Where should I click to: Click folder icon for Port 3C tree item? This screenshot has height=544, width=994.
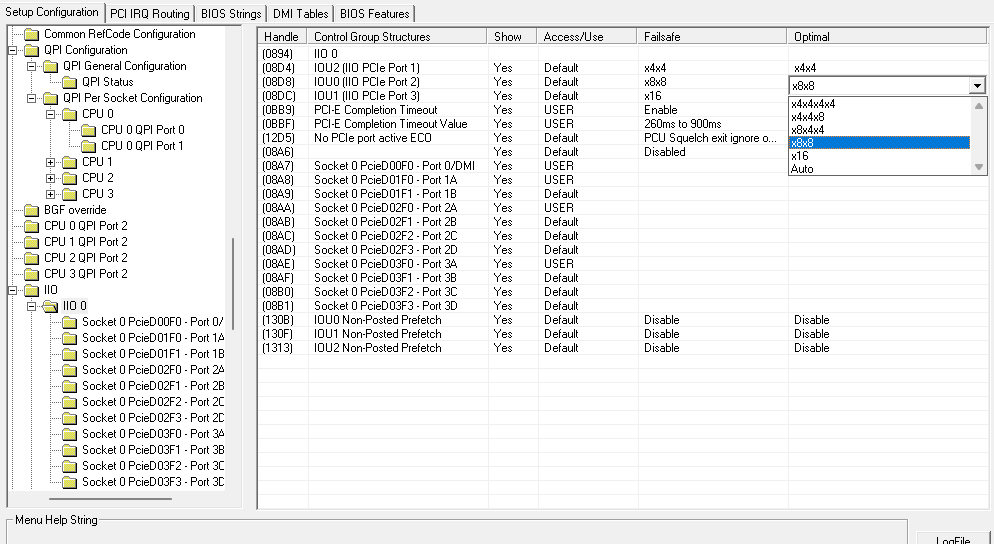(70, 466)
